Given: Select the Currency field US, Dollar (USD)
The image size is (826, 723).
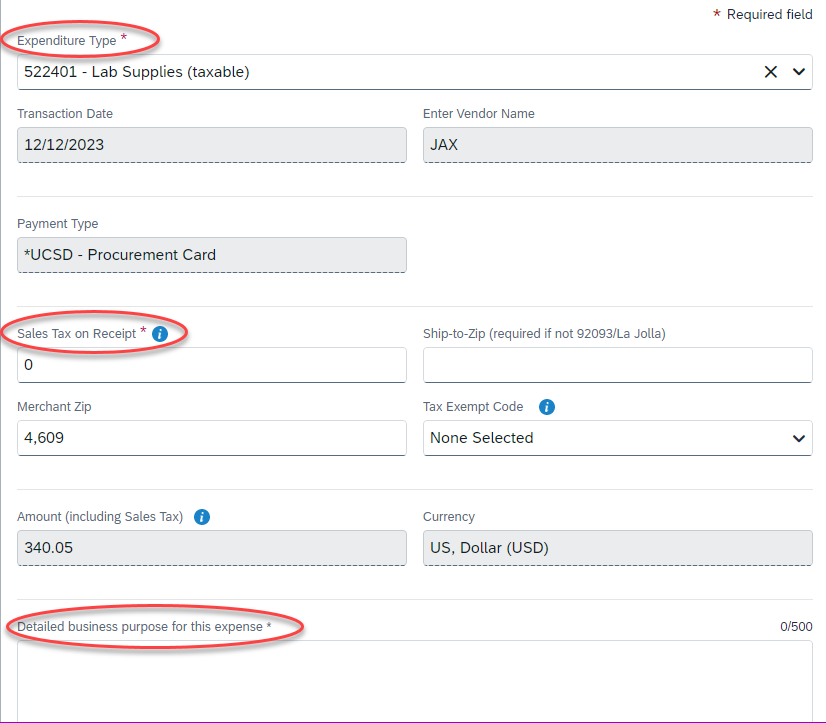Looking at the screenshot, I should click(x=617, y=548).
